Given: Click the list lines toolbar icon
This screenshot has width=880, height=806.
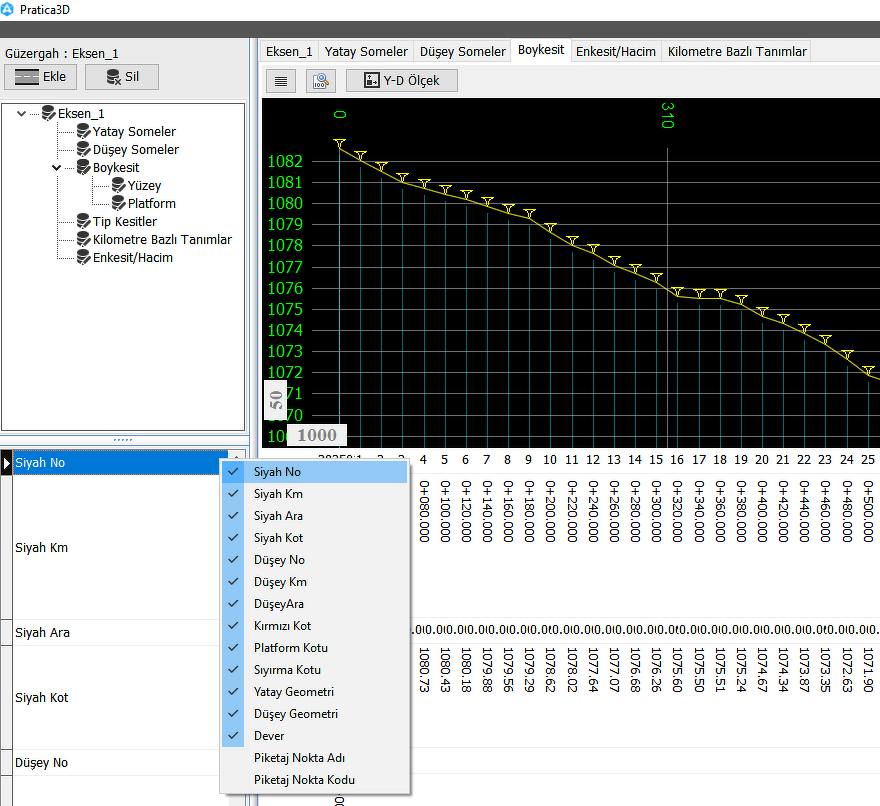Looking at the screenshot, I should [281, 81].
